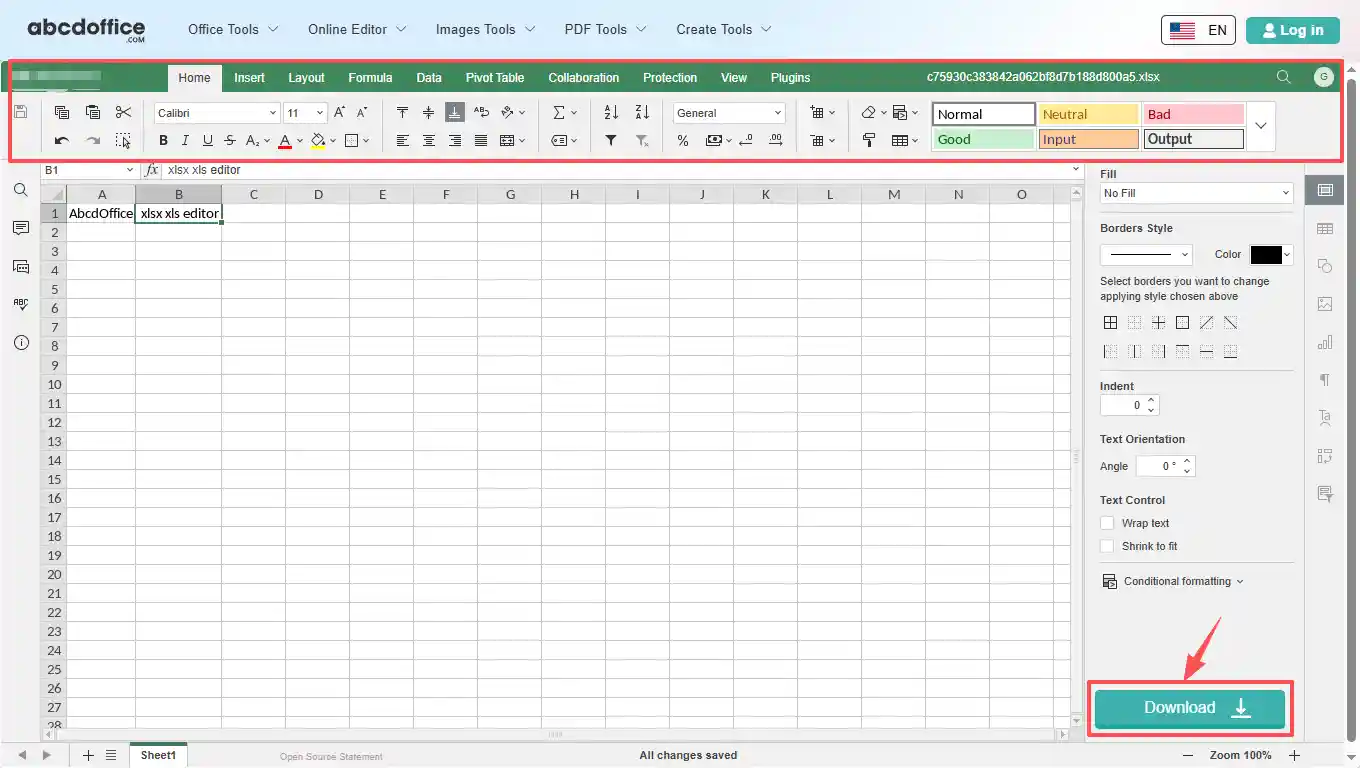This screenshot has width=1360, height=768.
Task: Enable the Wrap text checkbox
Action: pos(1107,523)
